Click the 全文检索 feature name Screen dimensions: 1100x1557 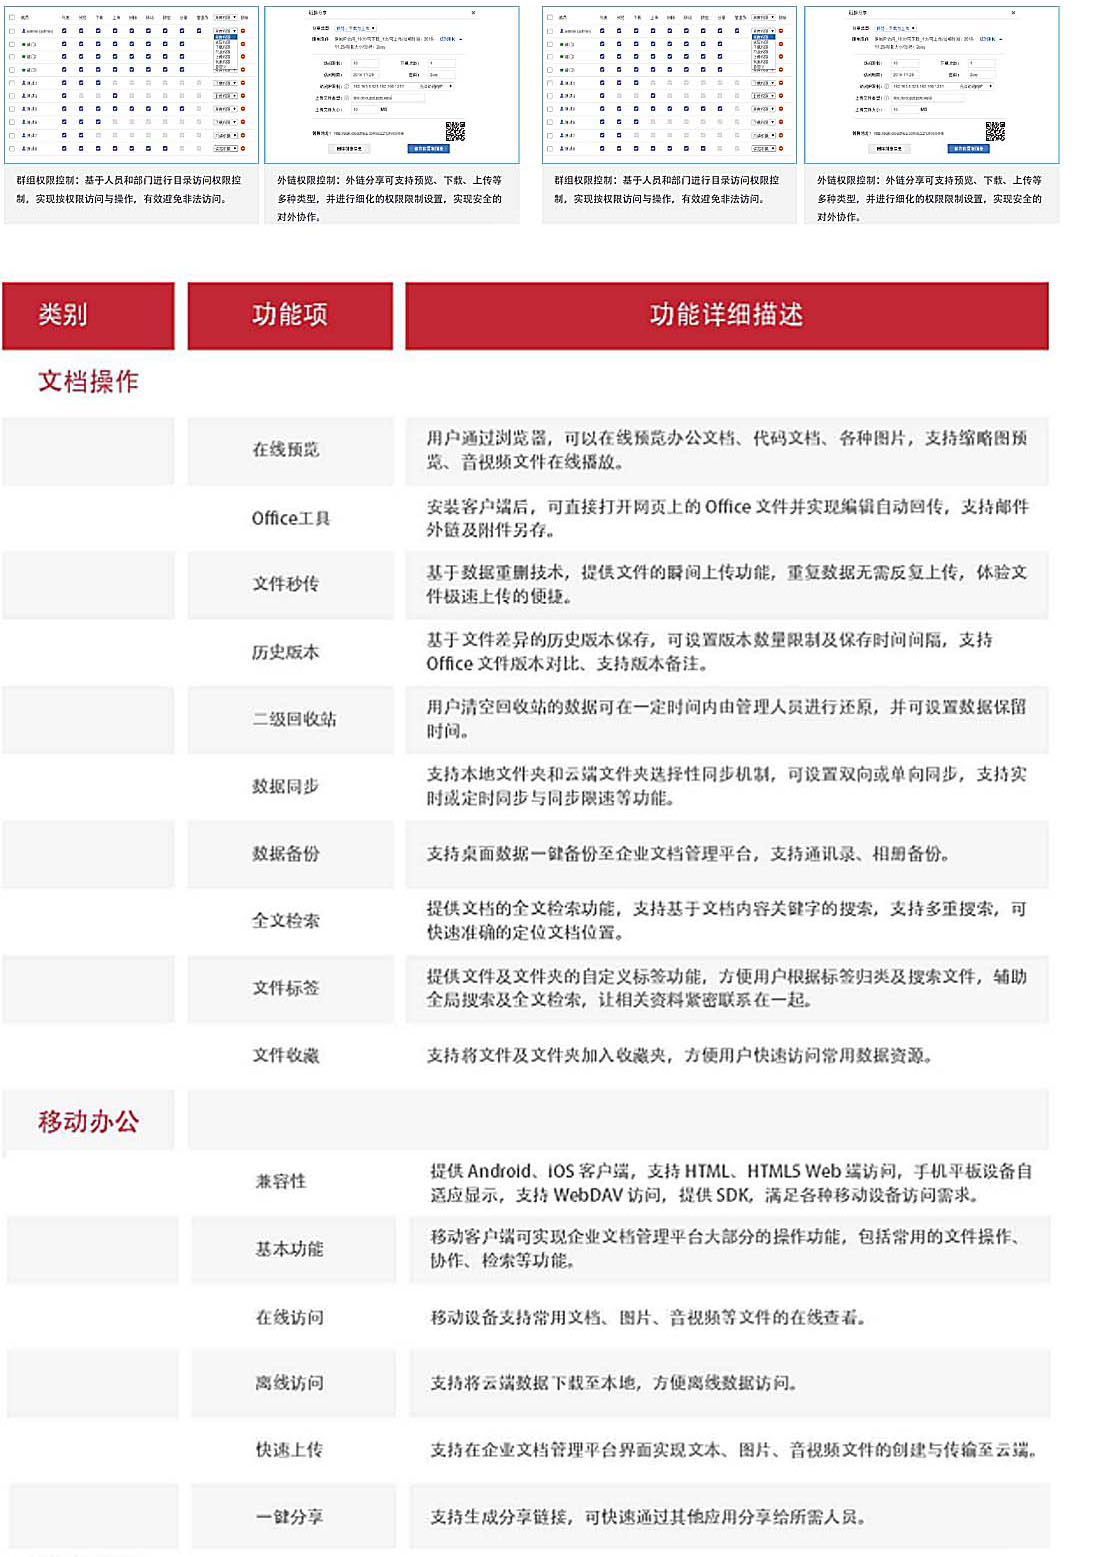tap(286, 921)
